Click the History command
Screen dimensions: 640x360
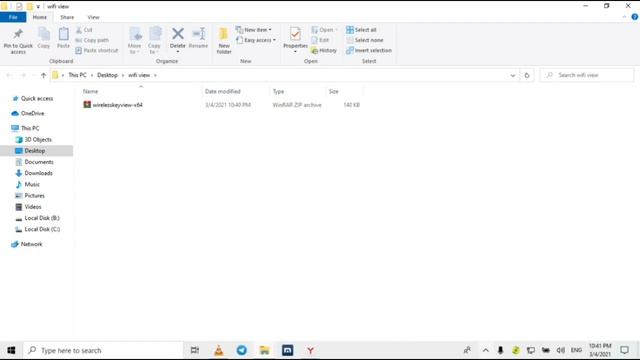[324, 50]
